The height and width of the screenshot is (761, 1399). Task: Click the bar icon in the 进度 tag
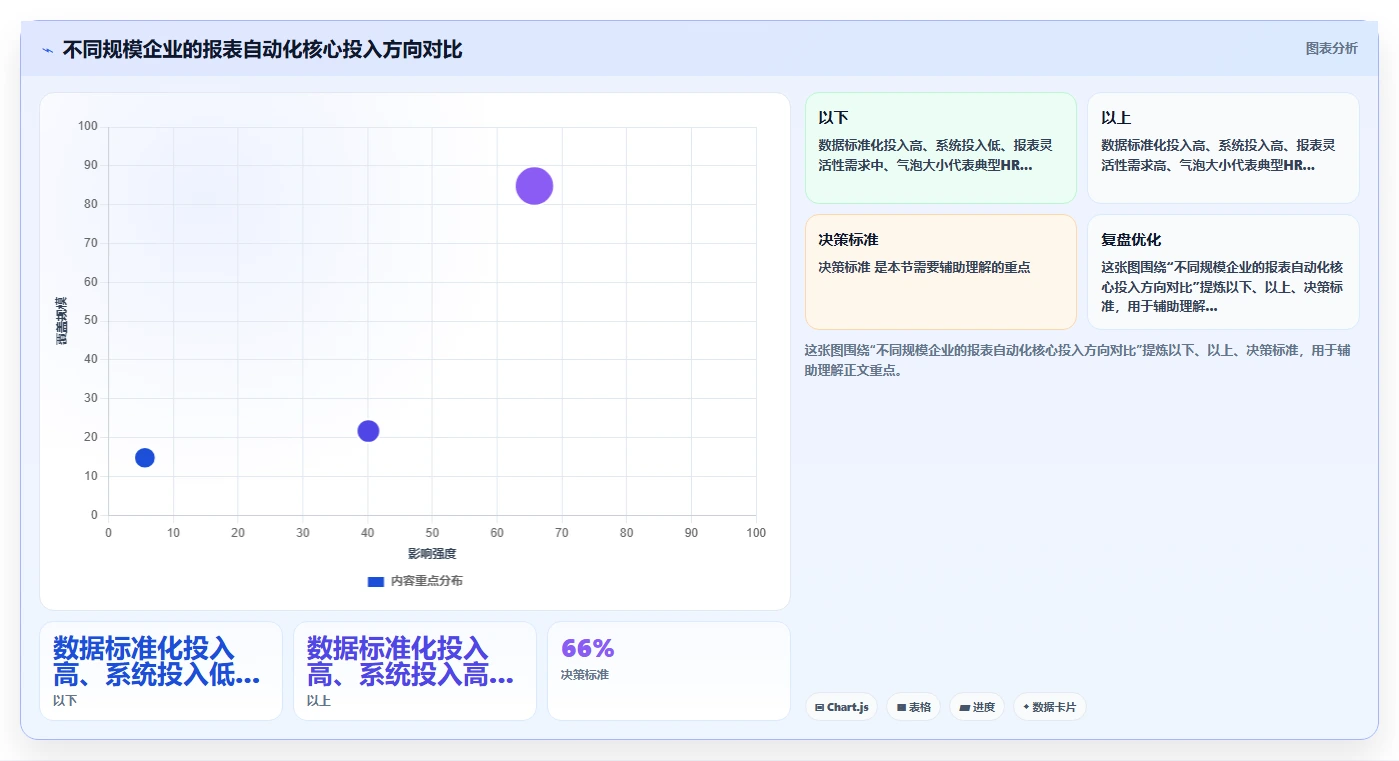click(964, 707)
